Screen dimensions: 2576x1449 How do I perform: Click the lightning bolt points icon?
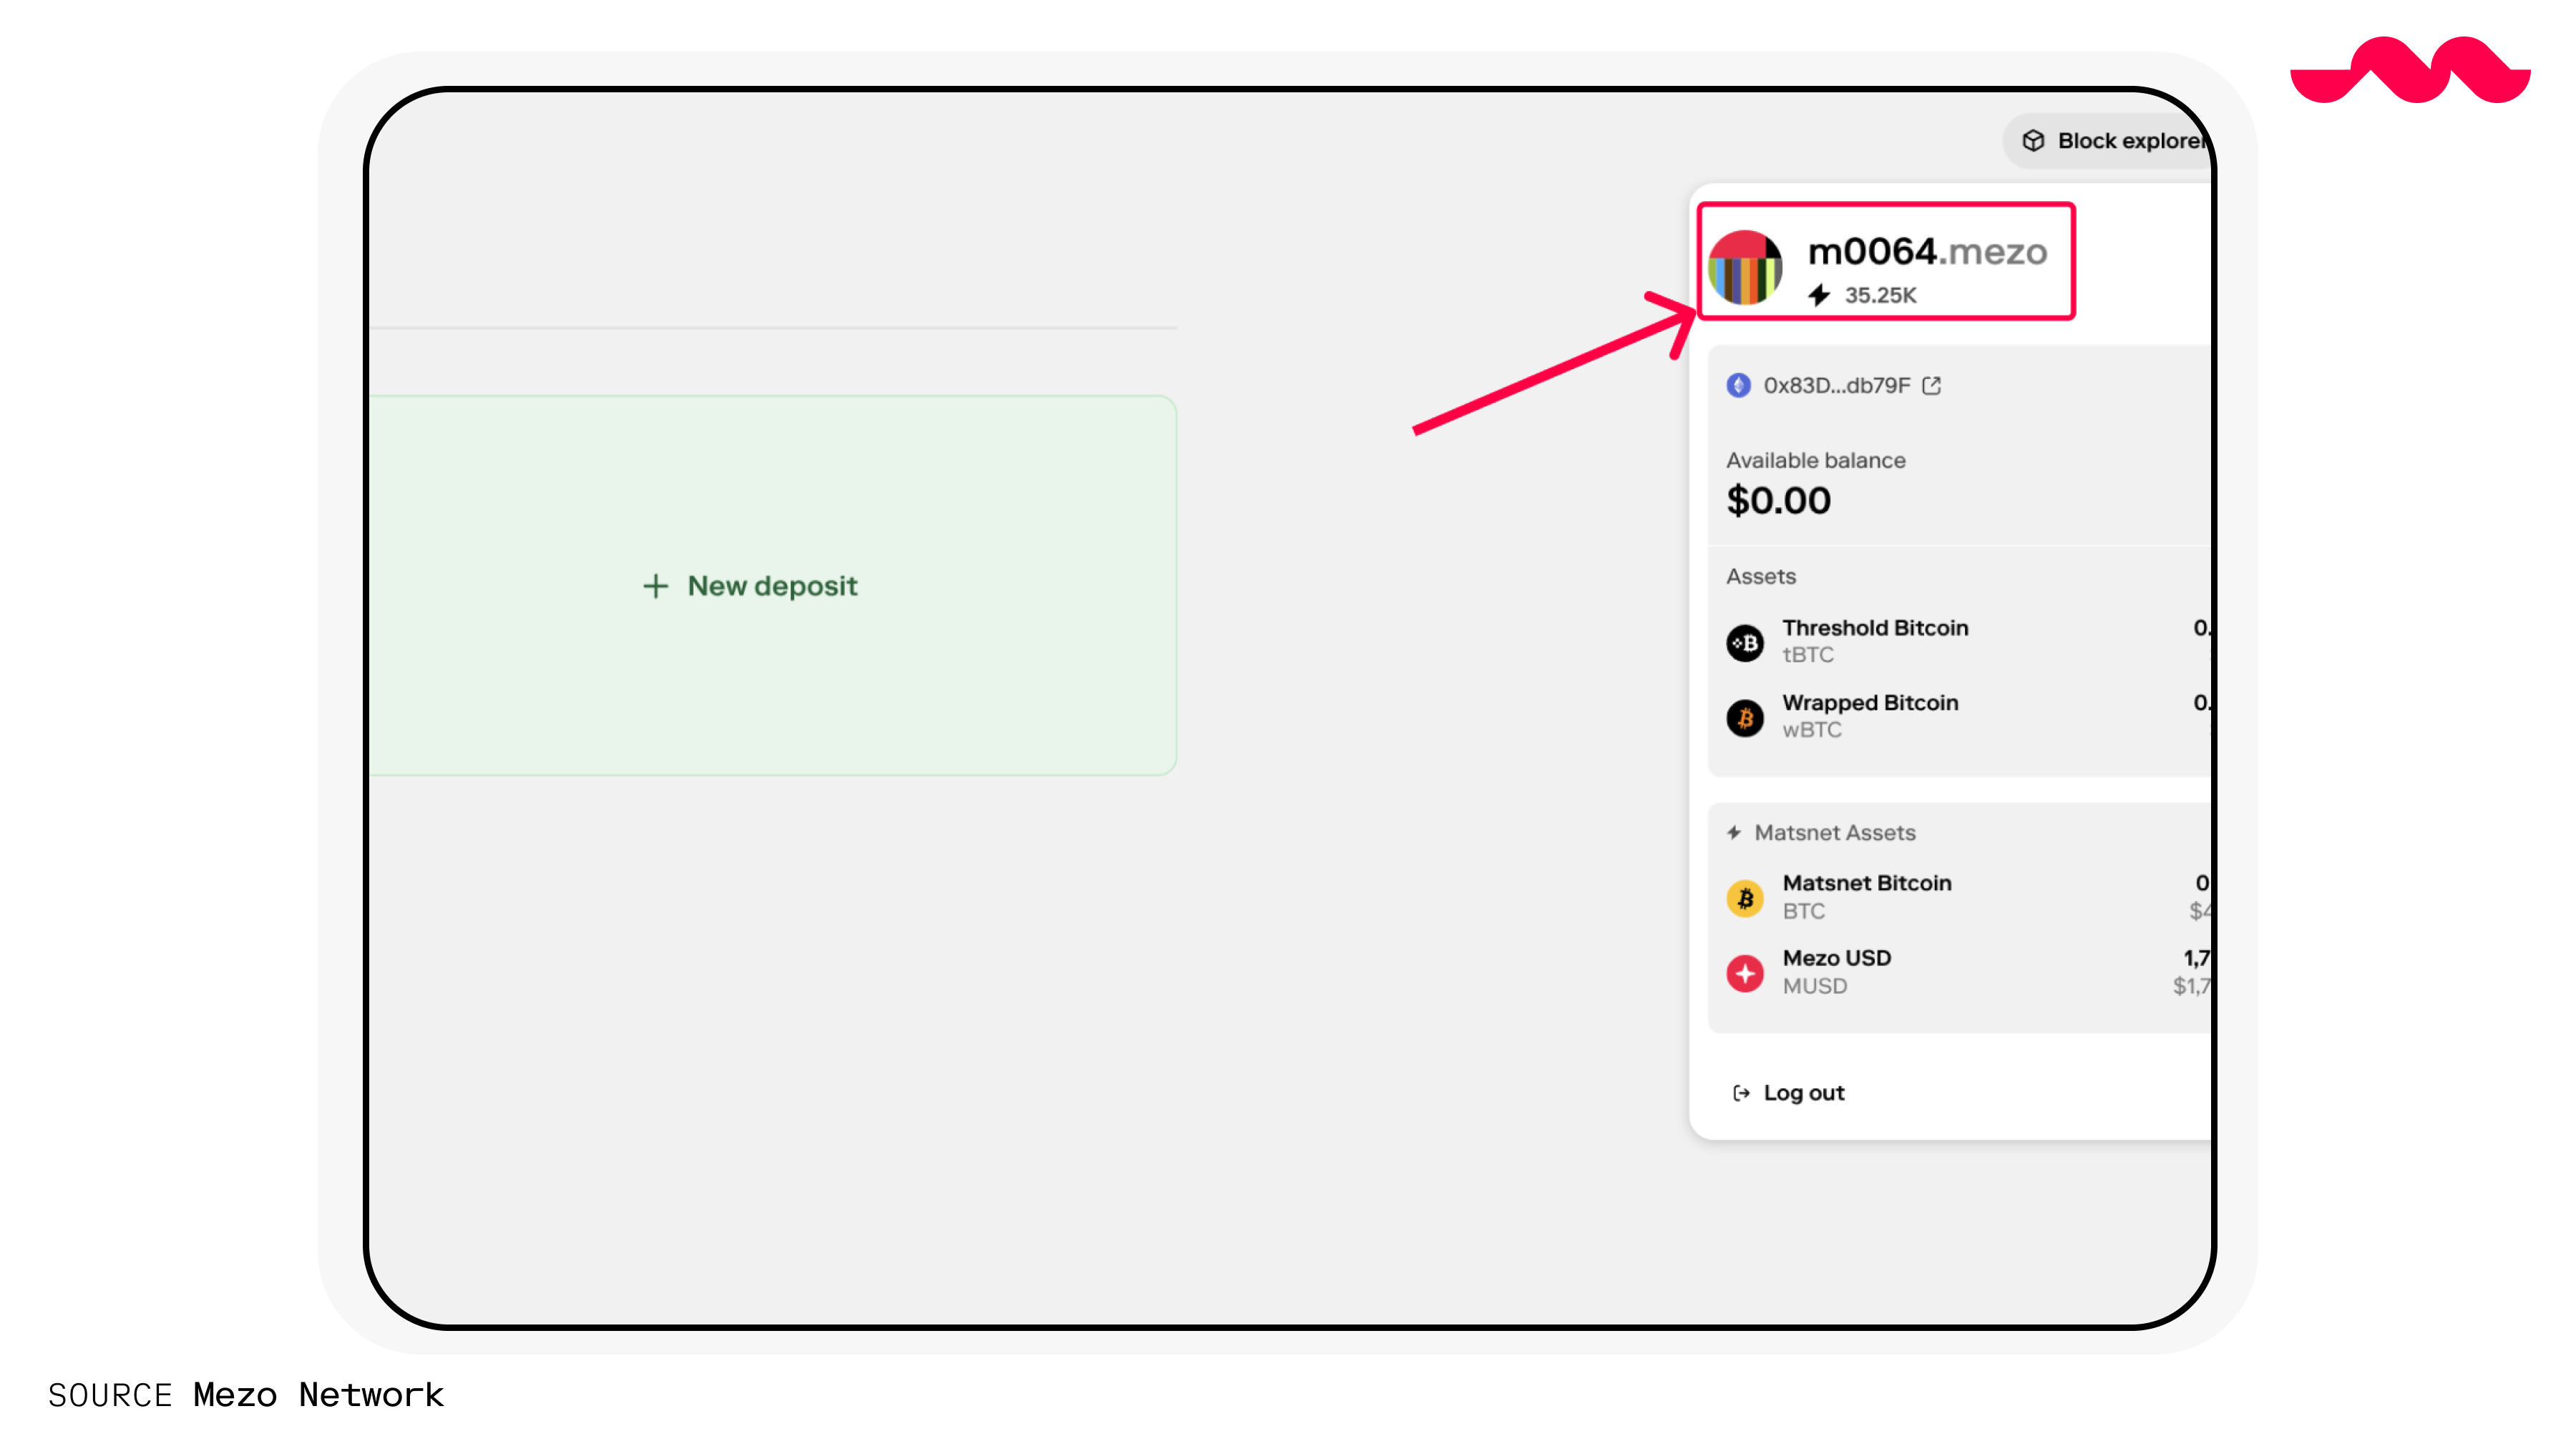click(x=1820, y=295)
